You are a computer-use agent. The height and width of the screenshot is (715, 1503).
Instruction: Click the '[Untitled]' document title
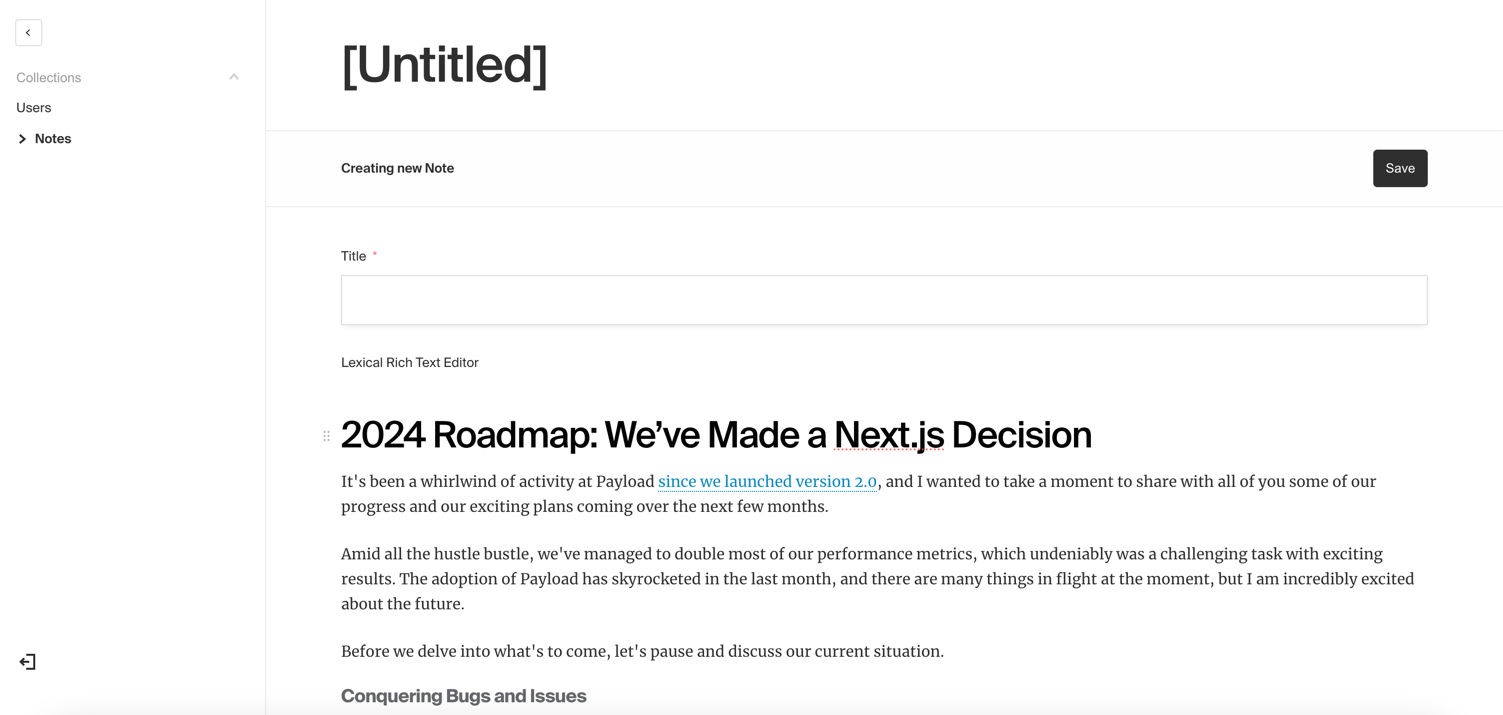coord(444,65)
